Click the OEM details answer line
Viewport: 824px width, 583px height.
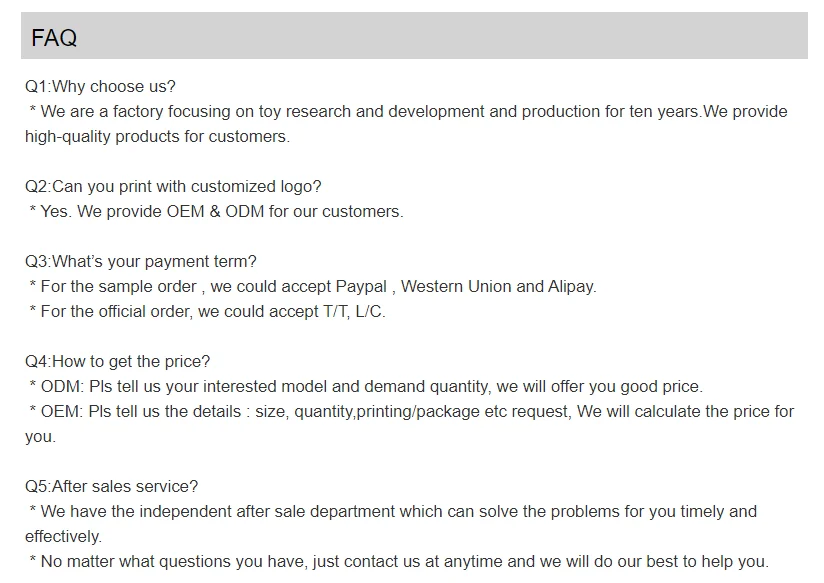[x=411, y=411]
